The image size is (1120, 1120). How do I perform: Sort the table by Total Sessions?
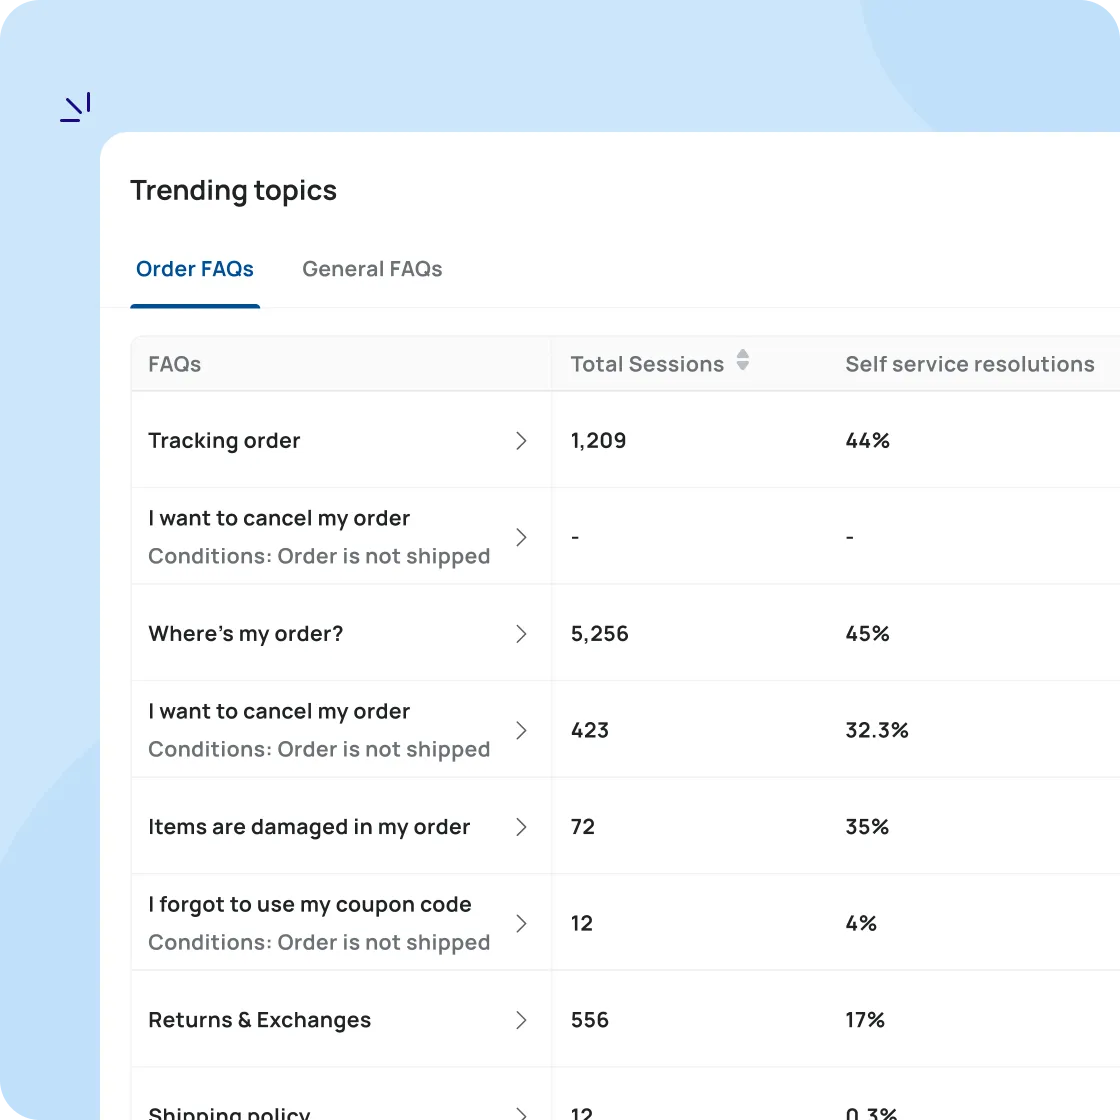pyautogui.click(x=647, y=363)
